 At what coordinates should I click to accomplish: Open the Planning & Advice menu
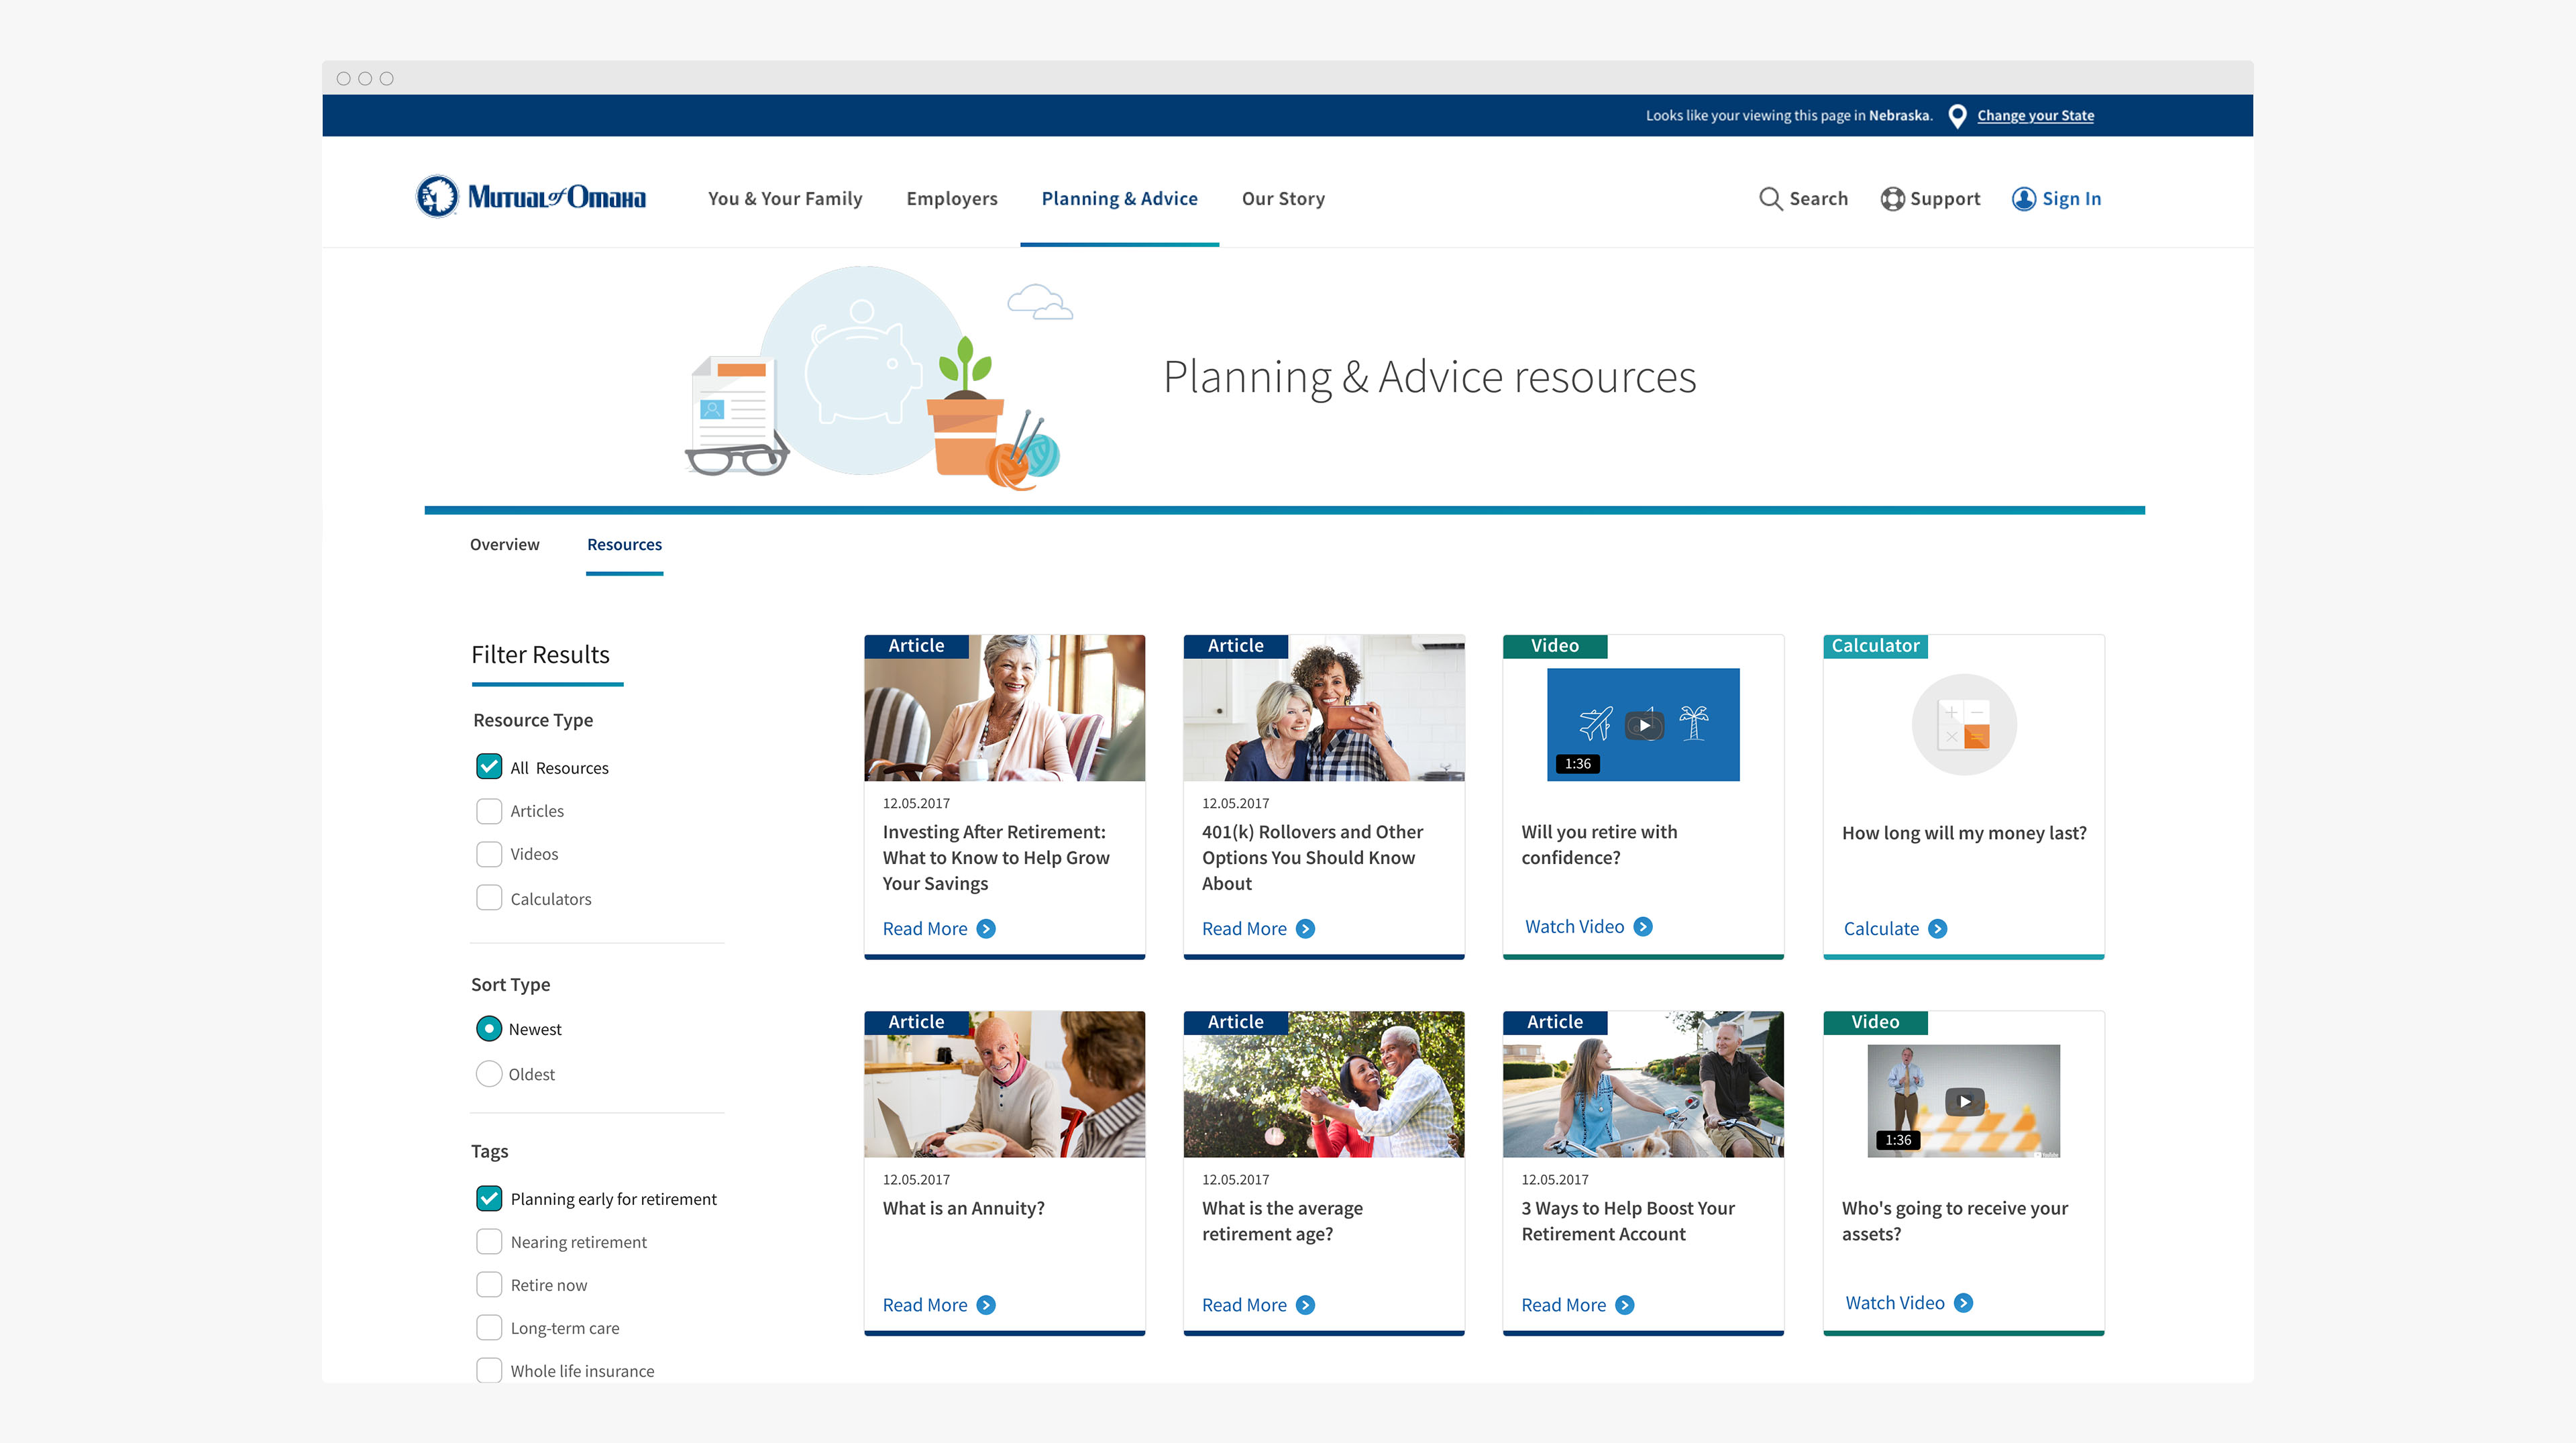pos(1119,198)
